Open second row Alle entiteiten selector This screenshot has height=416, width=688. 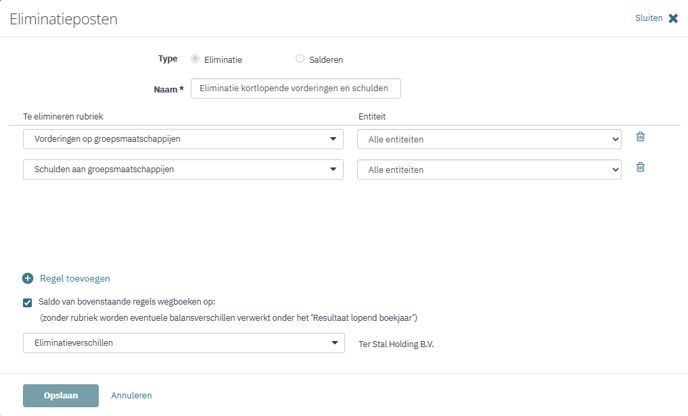(489, 169)
